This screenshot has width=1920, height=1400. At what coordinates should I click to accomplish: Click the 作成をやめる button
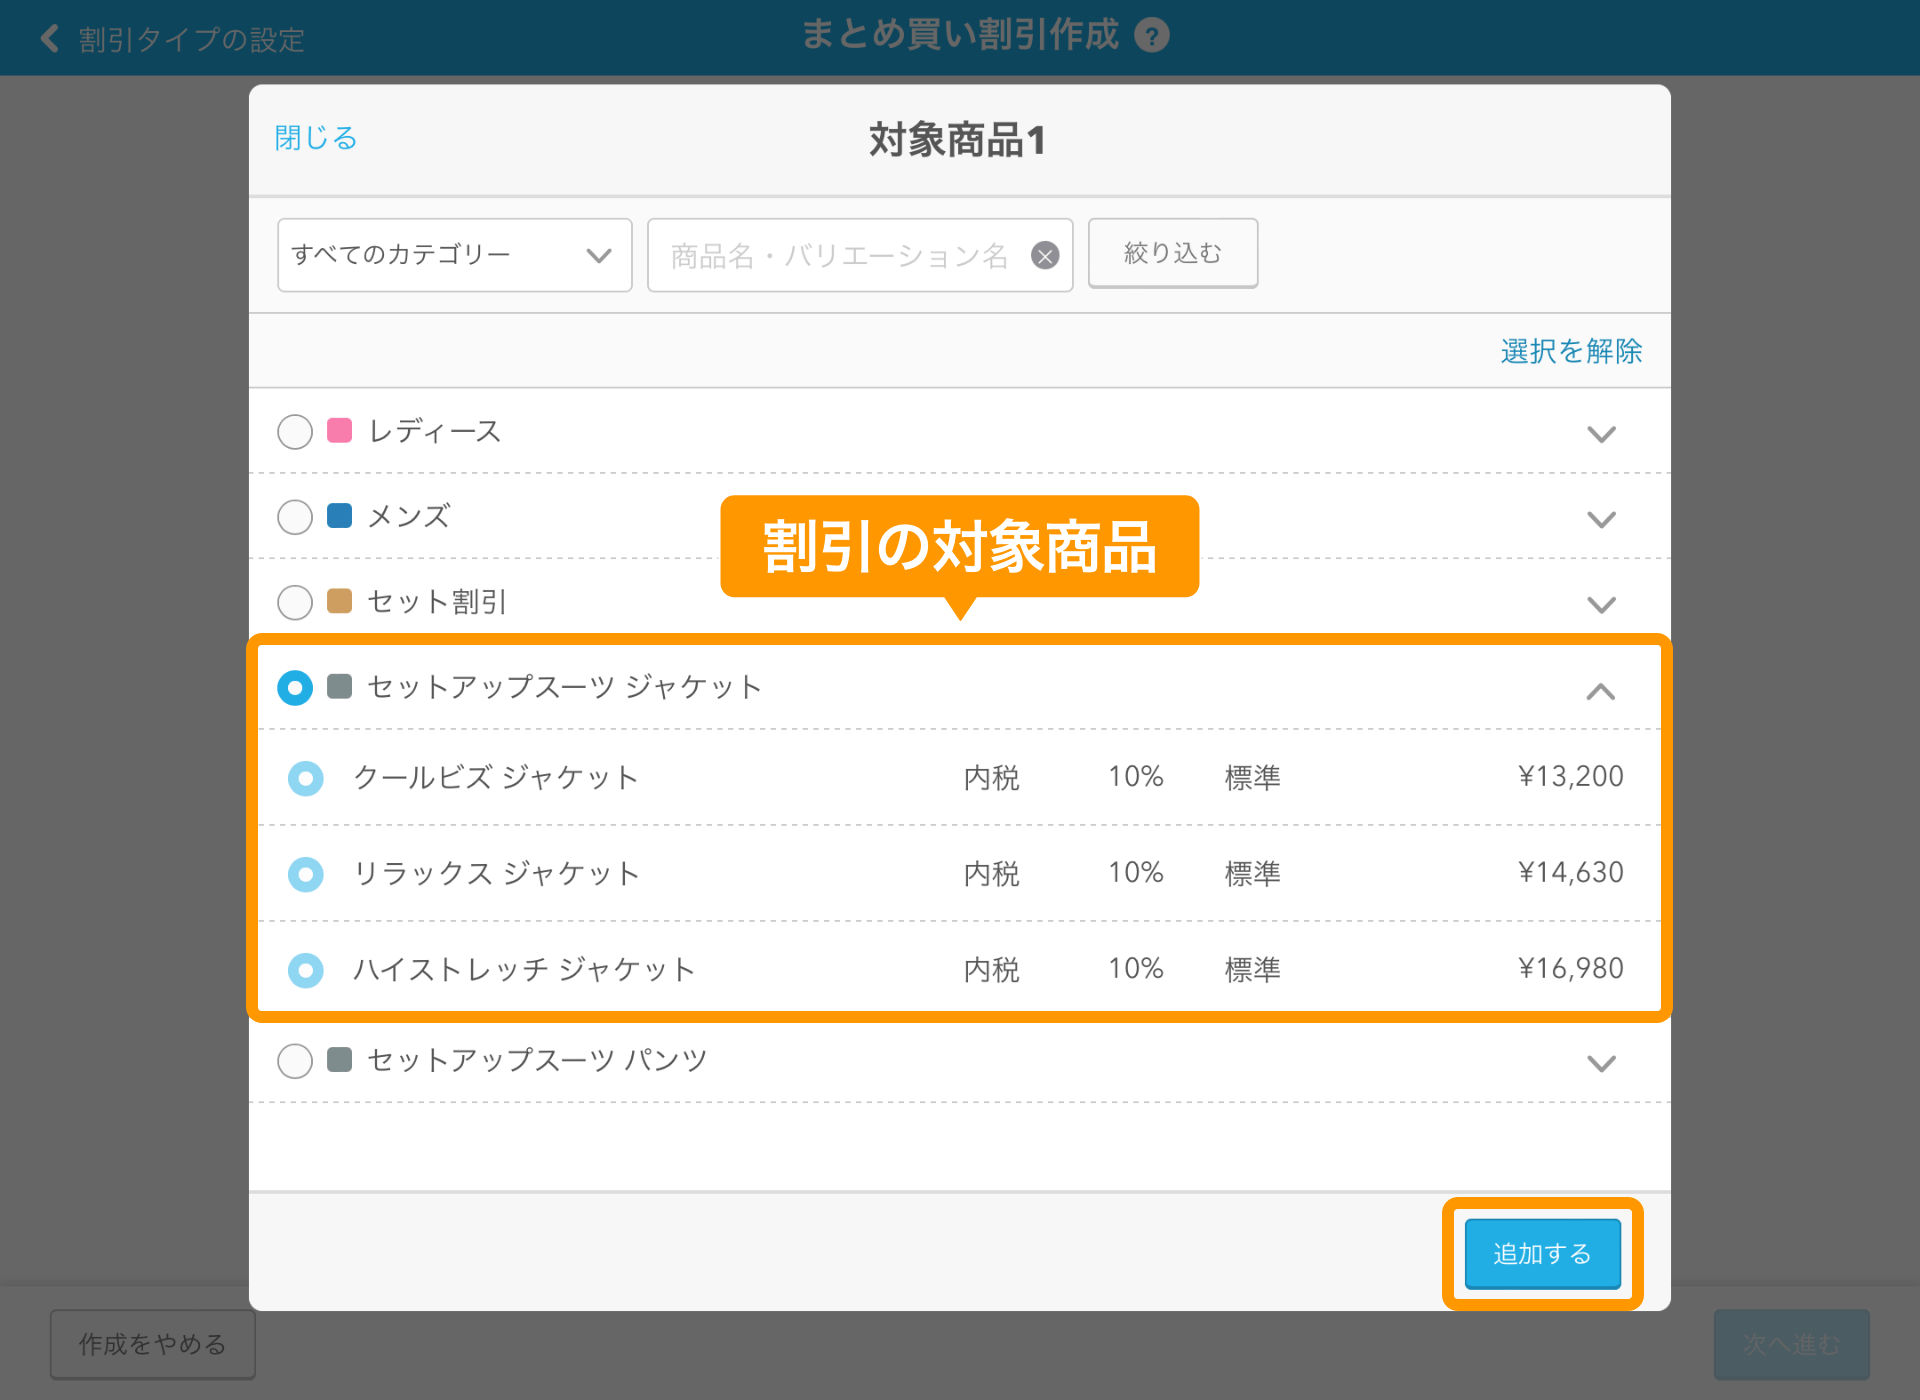click(x=153, y=1344)
